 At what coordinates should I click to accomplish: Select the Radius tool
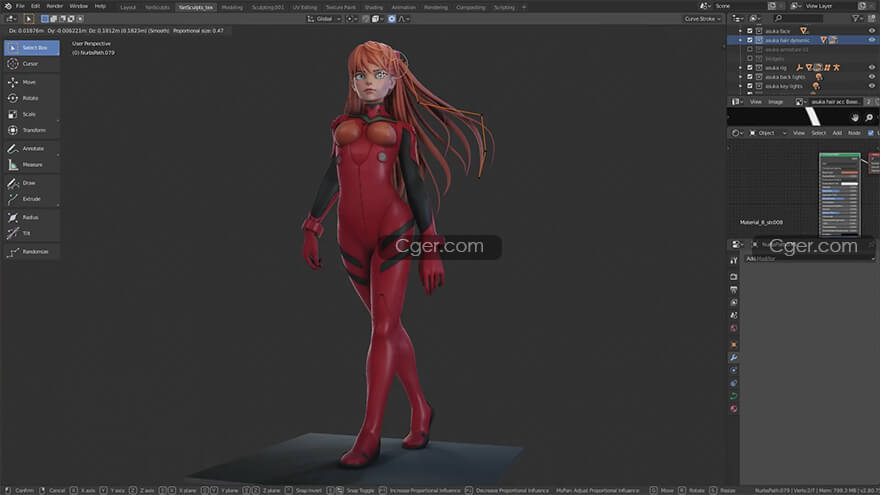(x=31, y=217)
